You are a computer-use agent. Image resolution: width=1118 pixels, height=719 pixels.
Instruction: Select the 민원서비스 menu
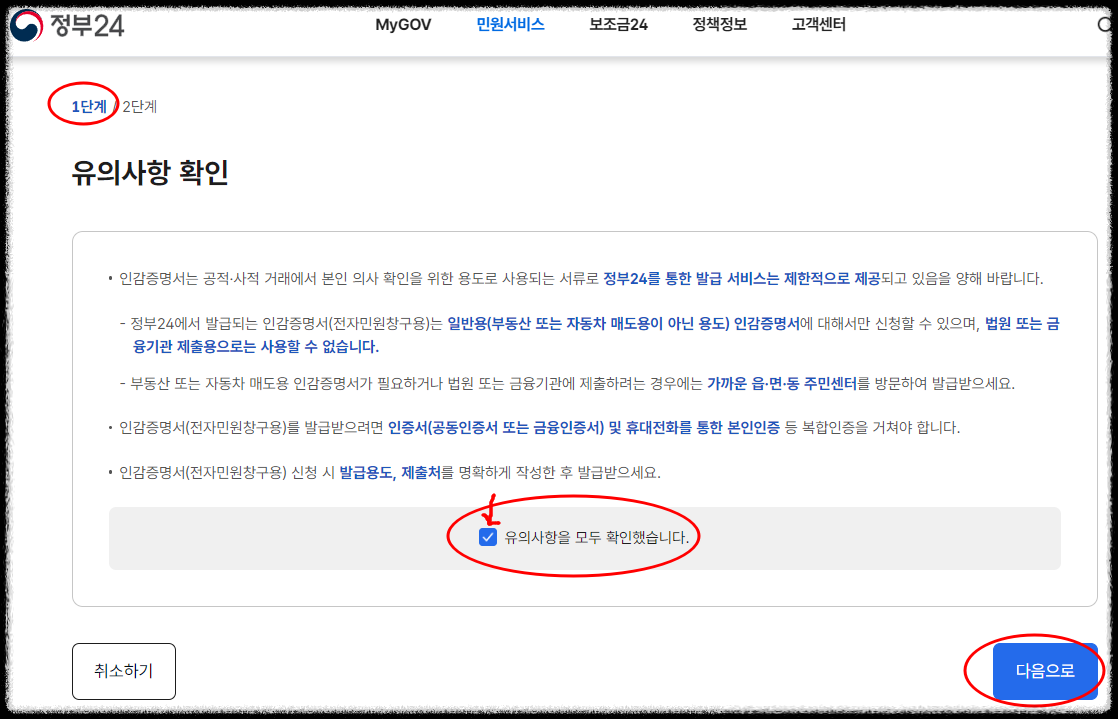(511, 25)
